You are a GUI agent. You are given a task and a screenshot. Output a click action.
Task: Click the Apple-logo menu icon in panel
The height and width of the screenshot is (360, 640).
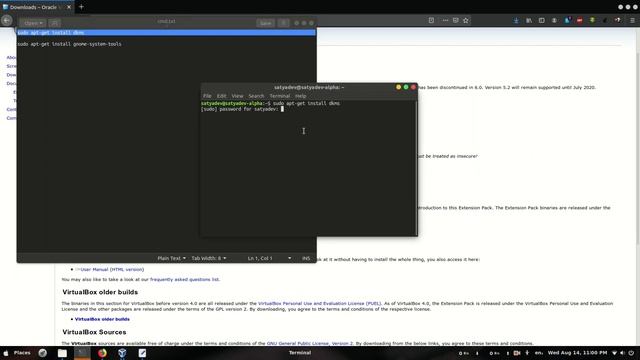click(6, 353)
